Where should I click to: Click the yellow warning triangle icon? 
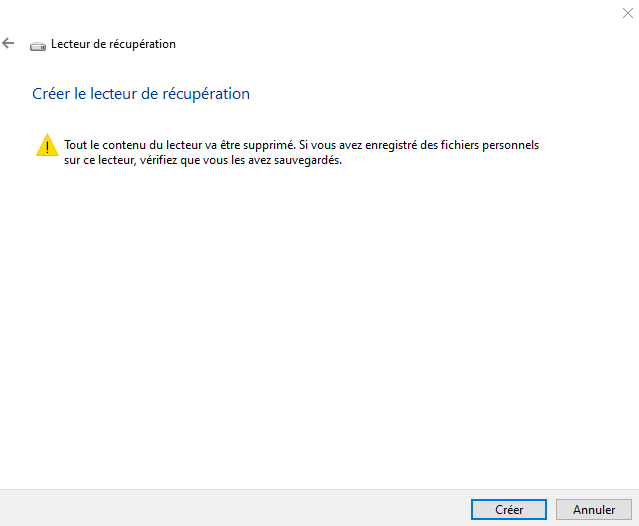point(47,145)
